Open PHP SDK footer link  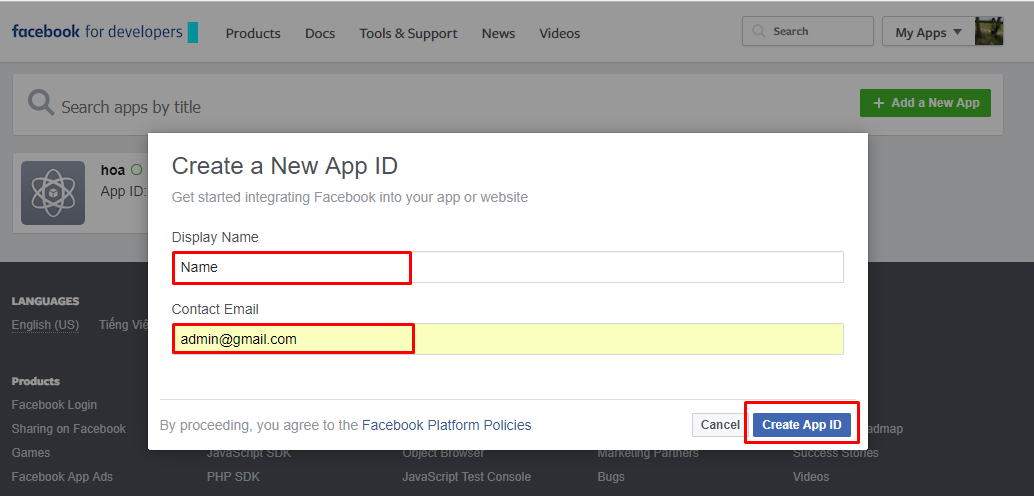233,476
